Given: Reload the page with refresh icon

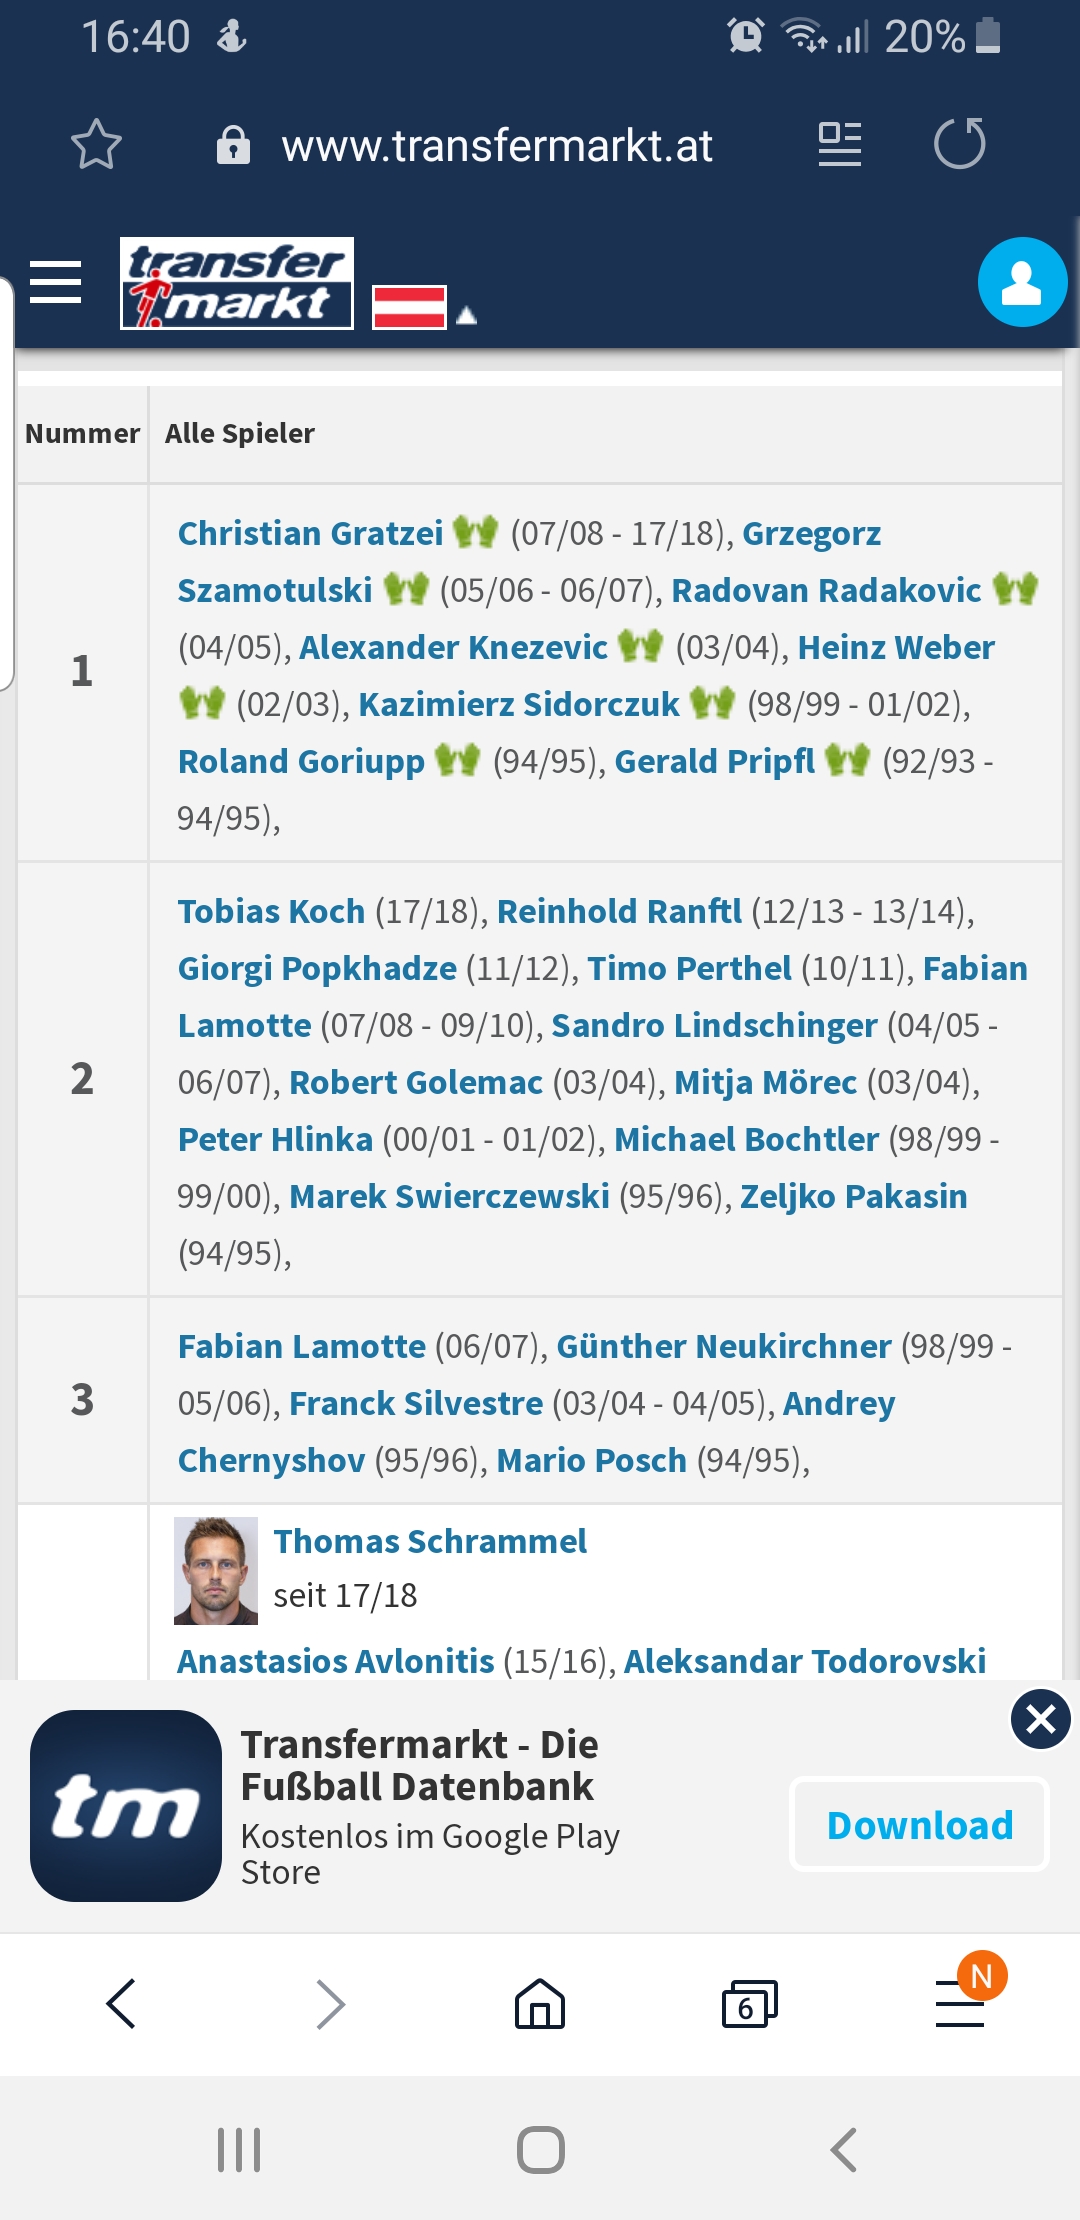Looking at the screenshot, I should 960,144.
